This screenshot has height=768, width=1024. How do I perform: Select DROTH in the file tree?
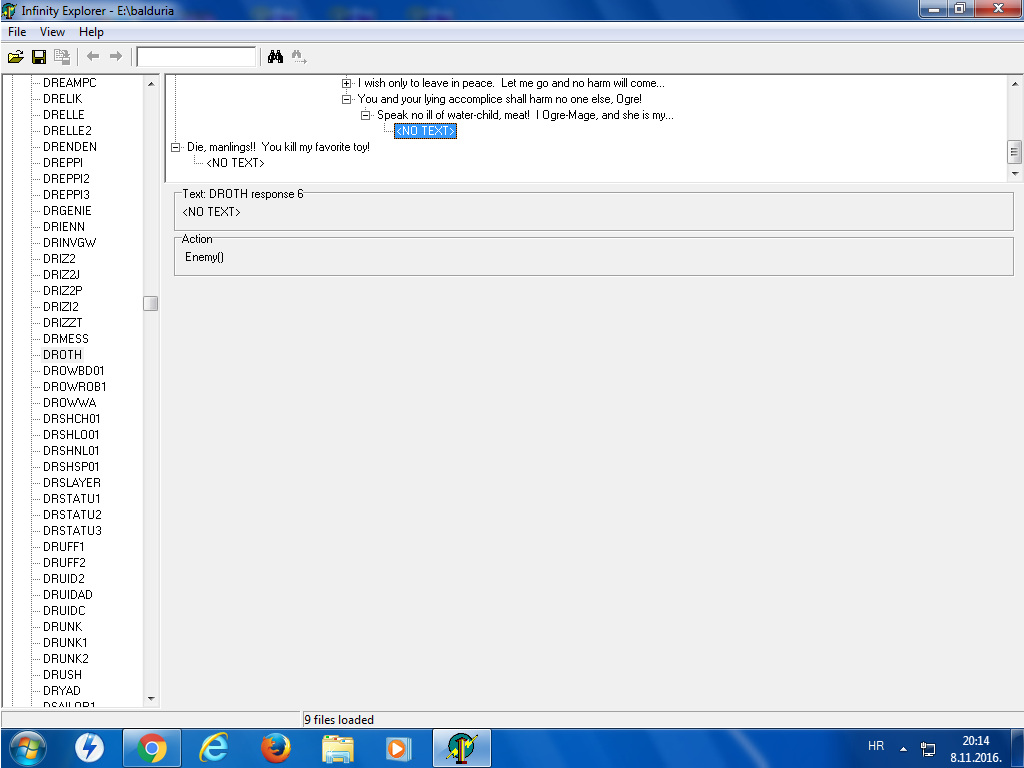pyautogui.click(x=63, y=355)
